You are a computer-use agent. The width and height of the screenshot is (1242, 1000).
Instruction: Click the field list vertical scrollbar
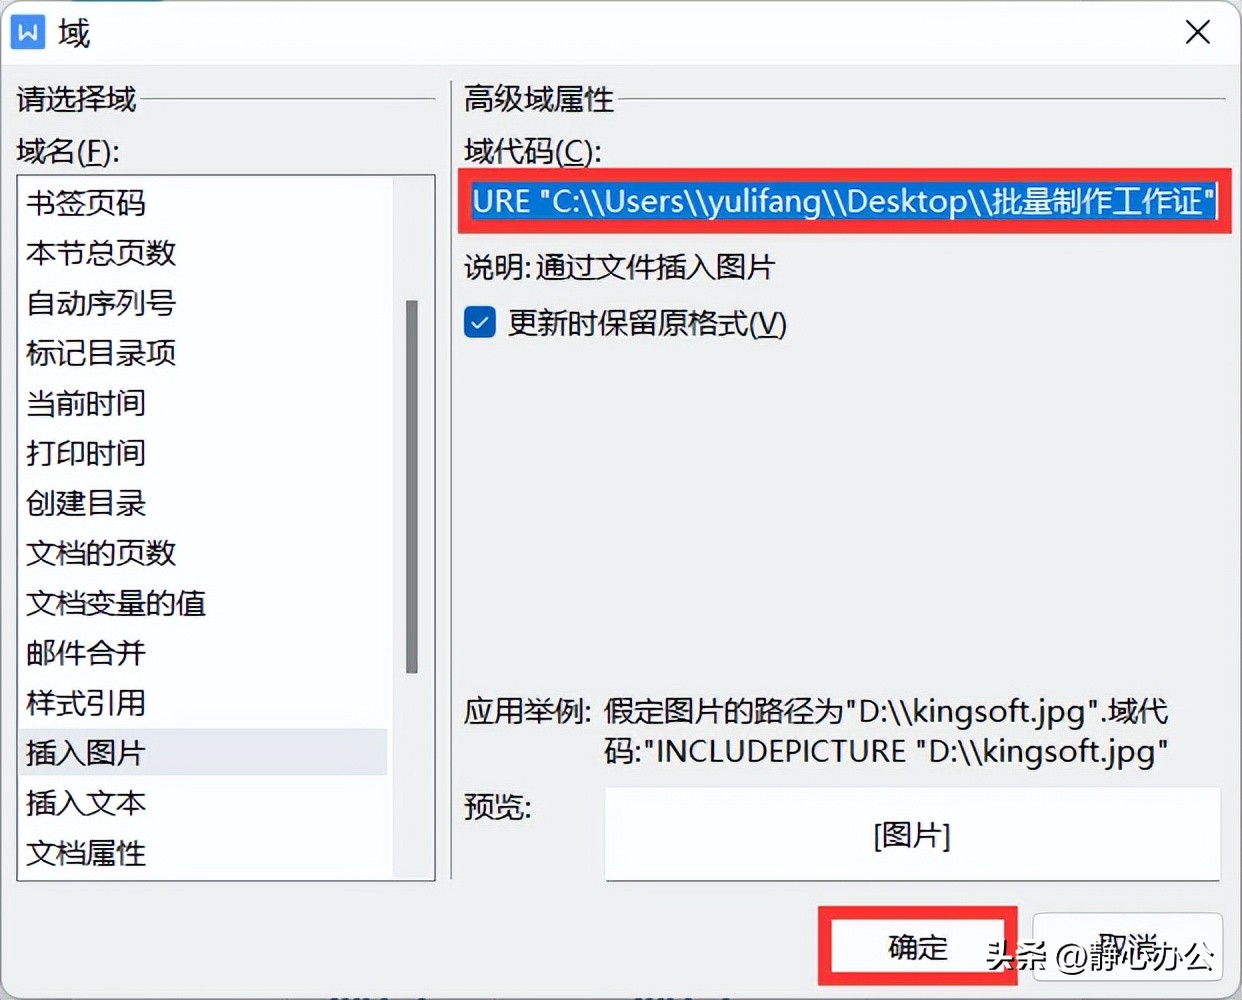tap(411, 487)
